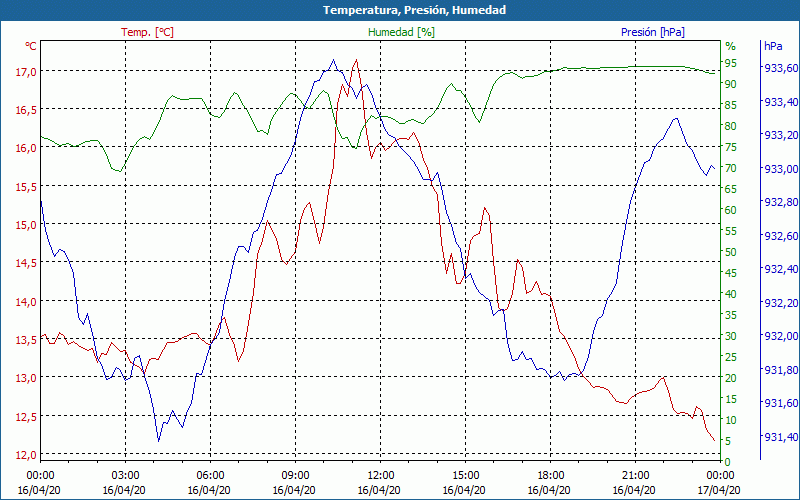
Task: Click the '50' humidity axis value
Action: 731,252
